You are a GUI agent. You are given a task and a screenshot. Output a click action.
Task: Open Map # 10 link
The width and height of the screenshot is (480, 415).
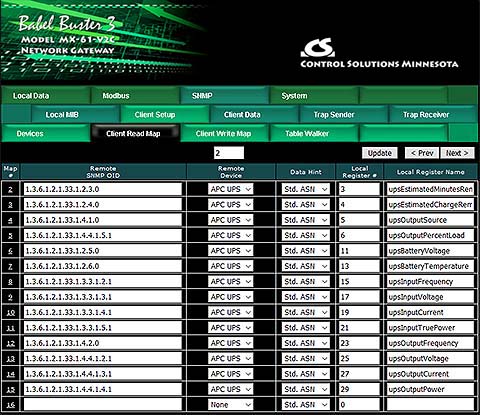pos(10,313)
